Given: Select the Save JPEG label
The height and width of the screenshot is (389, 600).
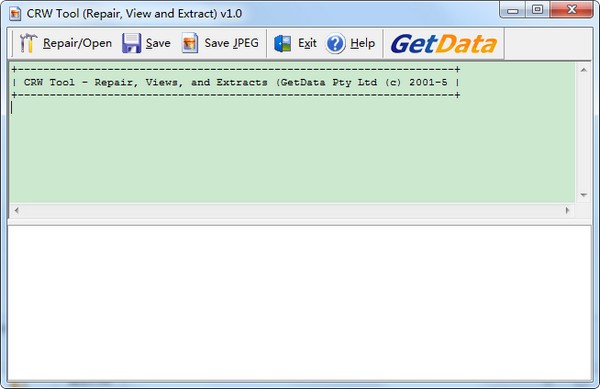Looking at the screenshot, I should pos(232,43).
